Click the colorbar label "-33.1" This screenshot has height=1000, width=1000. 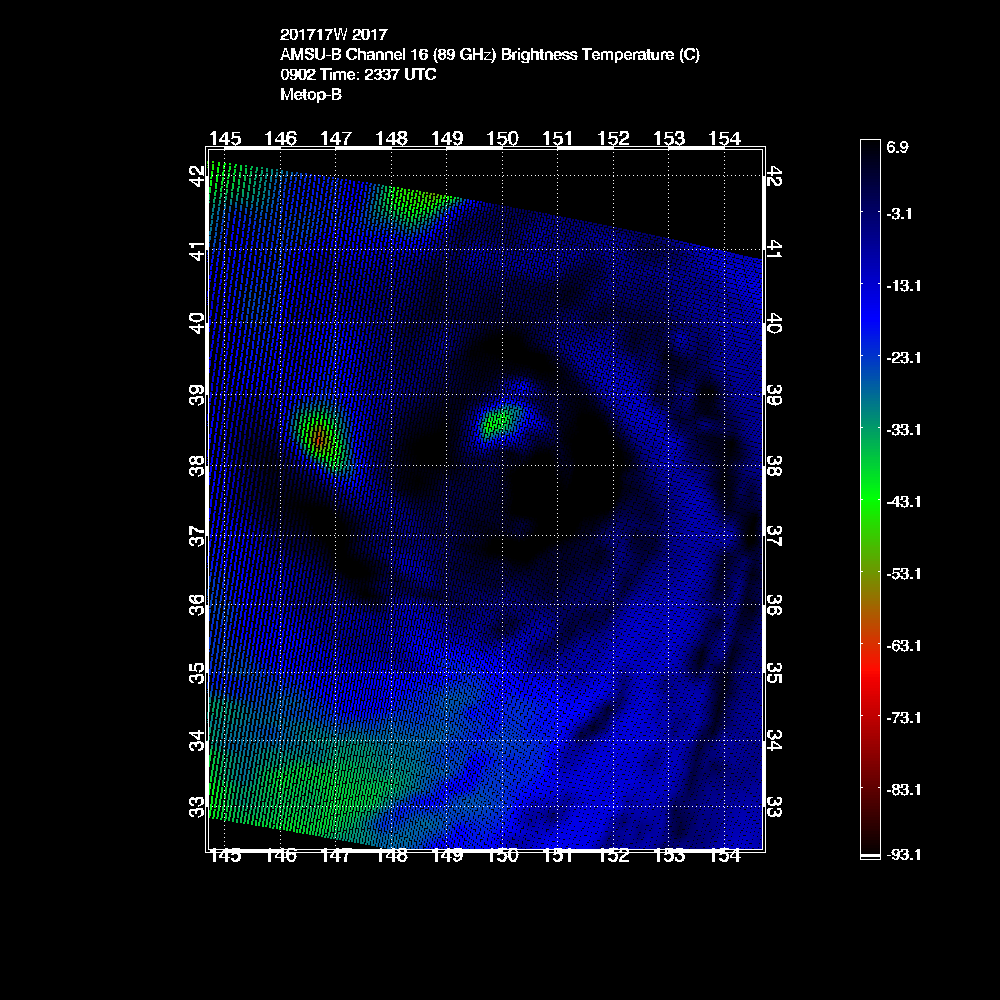point(903,430)
